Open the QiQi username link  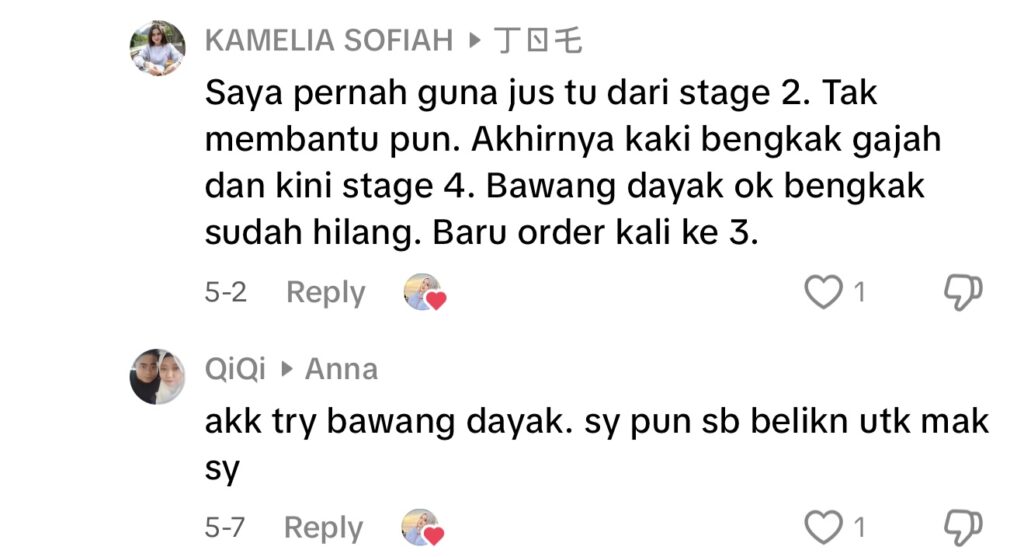click(235, 370)
